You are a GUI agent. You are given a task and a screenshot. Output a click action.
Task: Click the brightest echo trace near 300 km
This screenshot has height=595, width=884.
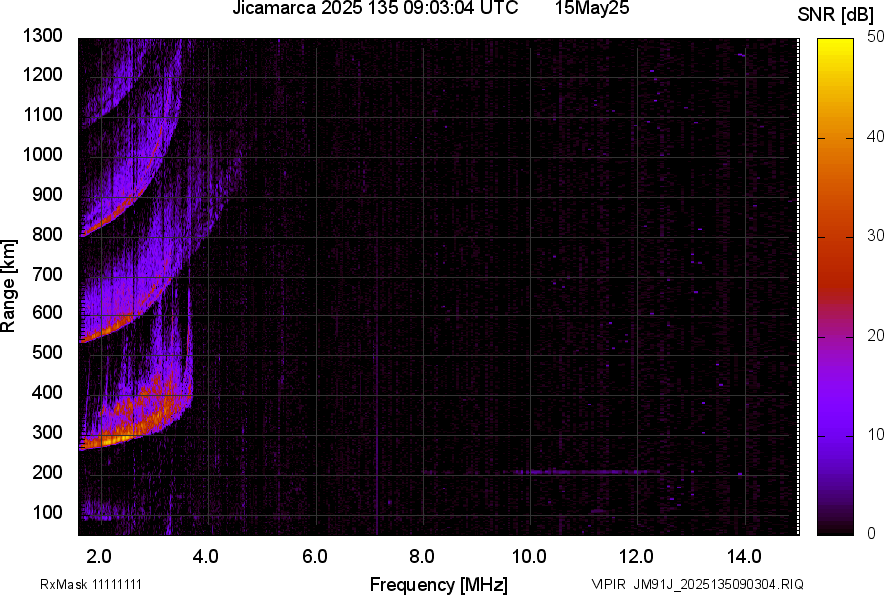click(110, 438)
